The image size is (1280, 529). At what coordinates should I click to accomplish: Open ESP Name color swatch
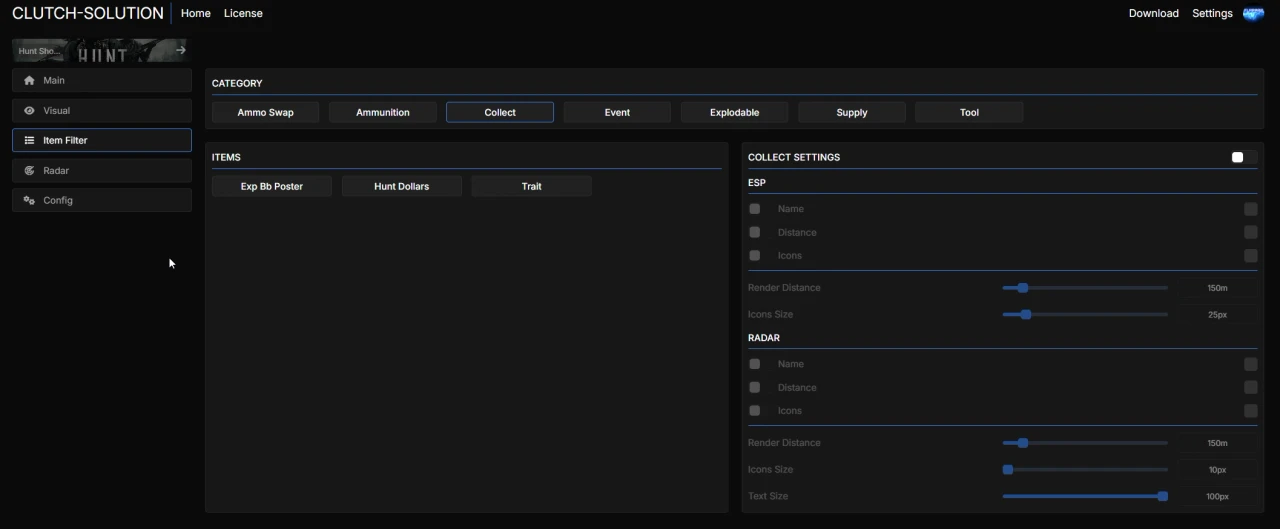click(1251, 209)
